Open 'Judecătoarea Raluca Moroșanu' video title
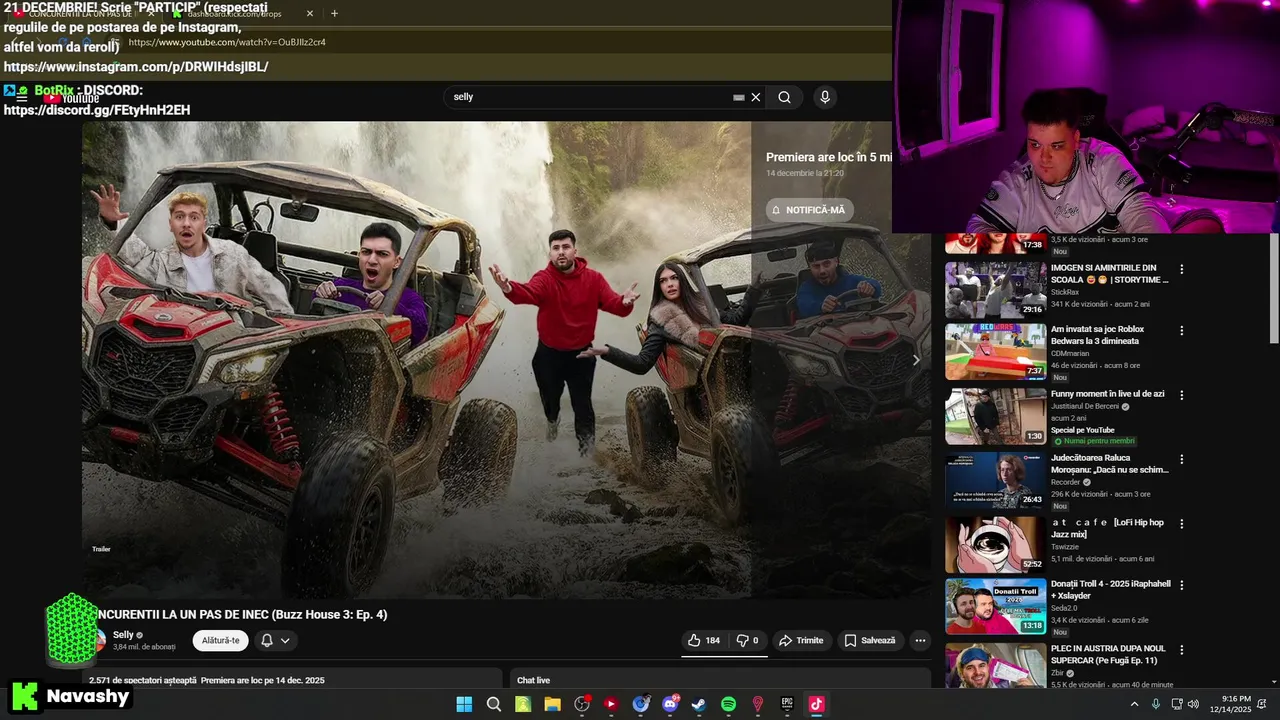 click(1110, 463)
